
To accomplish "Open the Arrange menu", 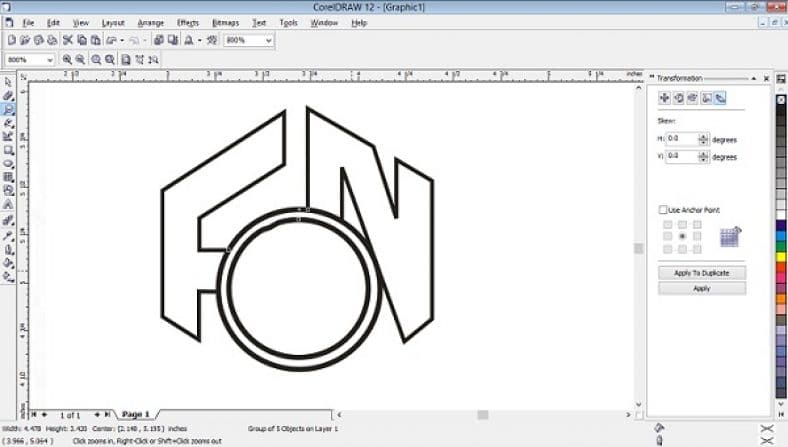I will (x=151, y=23).
